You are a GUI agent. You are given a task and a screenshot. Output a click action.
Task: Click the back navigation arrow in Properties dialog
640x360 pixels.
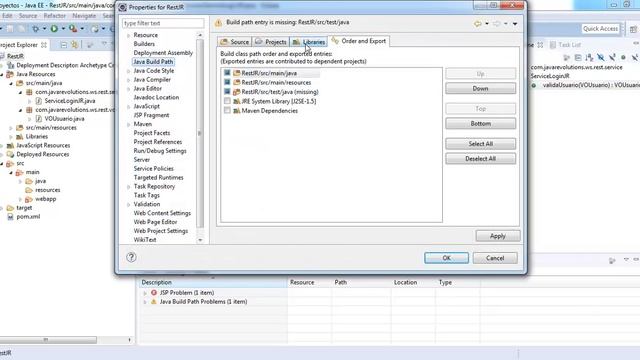click(x=478, y=24)
